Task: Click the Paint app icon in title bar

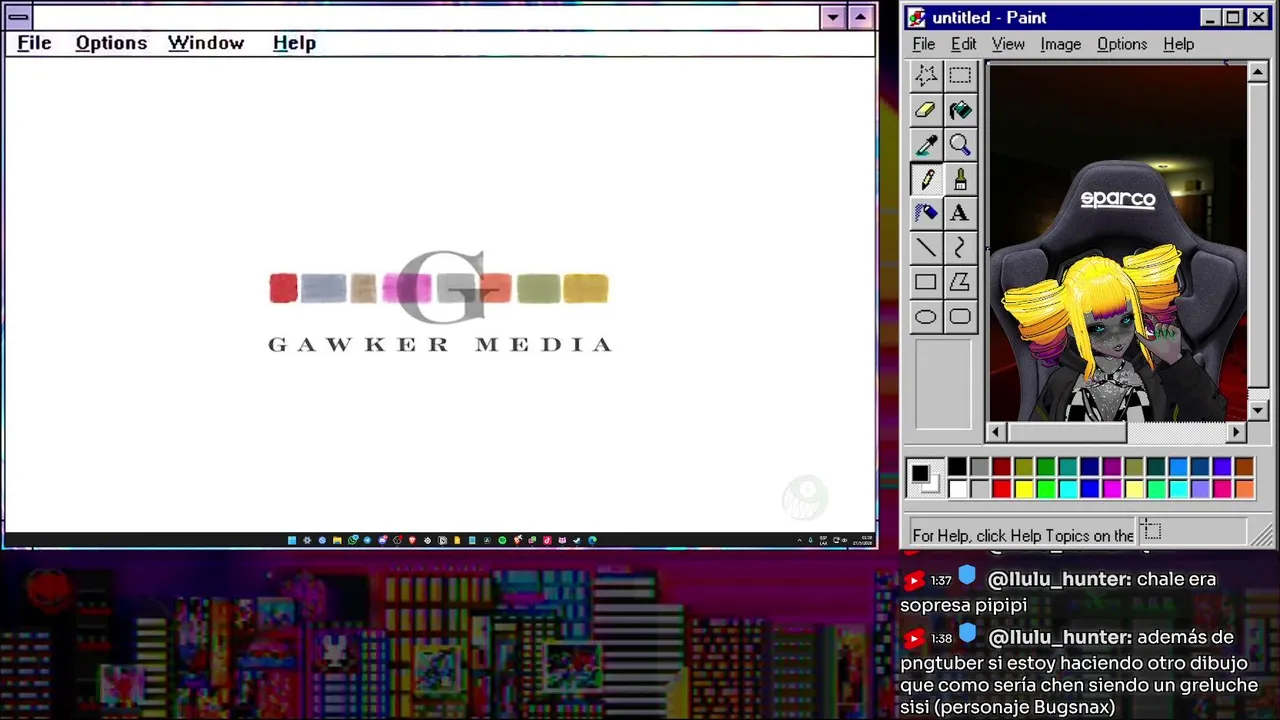Action: [x=917, y=17]
